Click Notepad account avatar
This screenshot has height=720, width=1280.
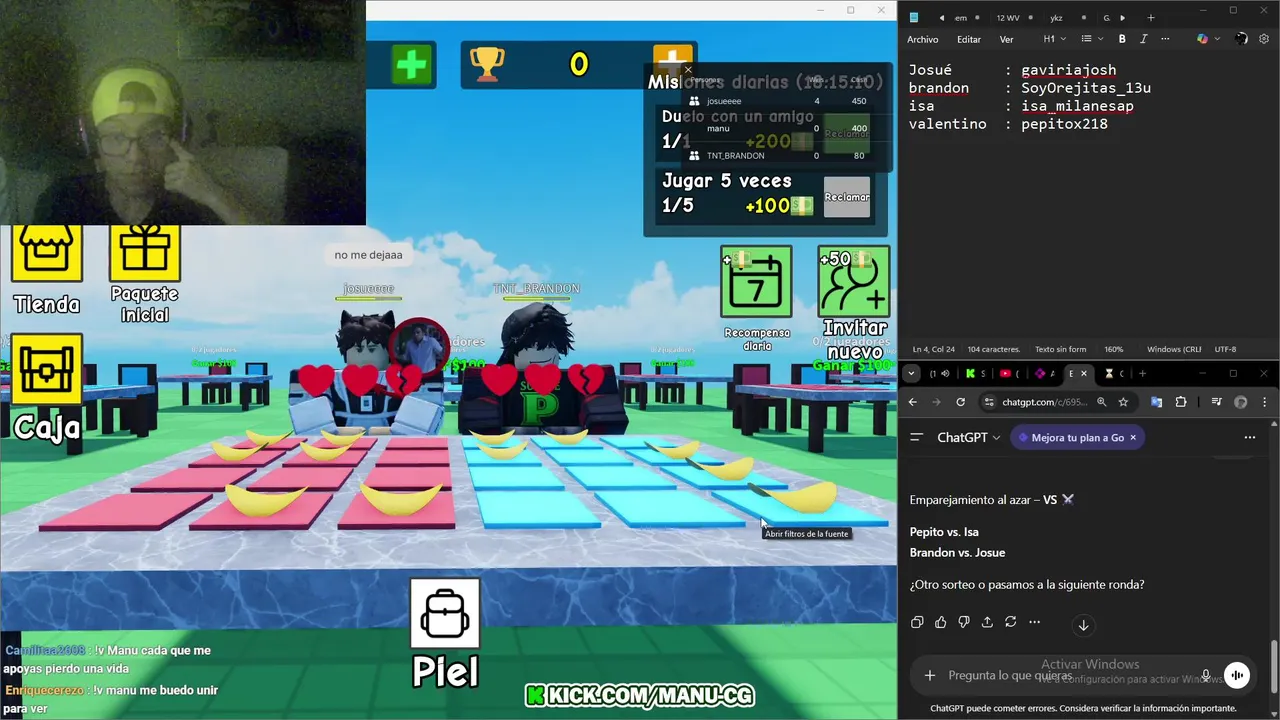1241,39
